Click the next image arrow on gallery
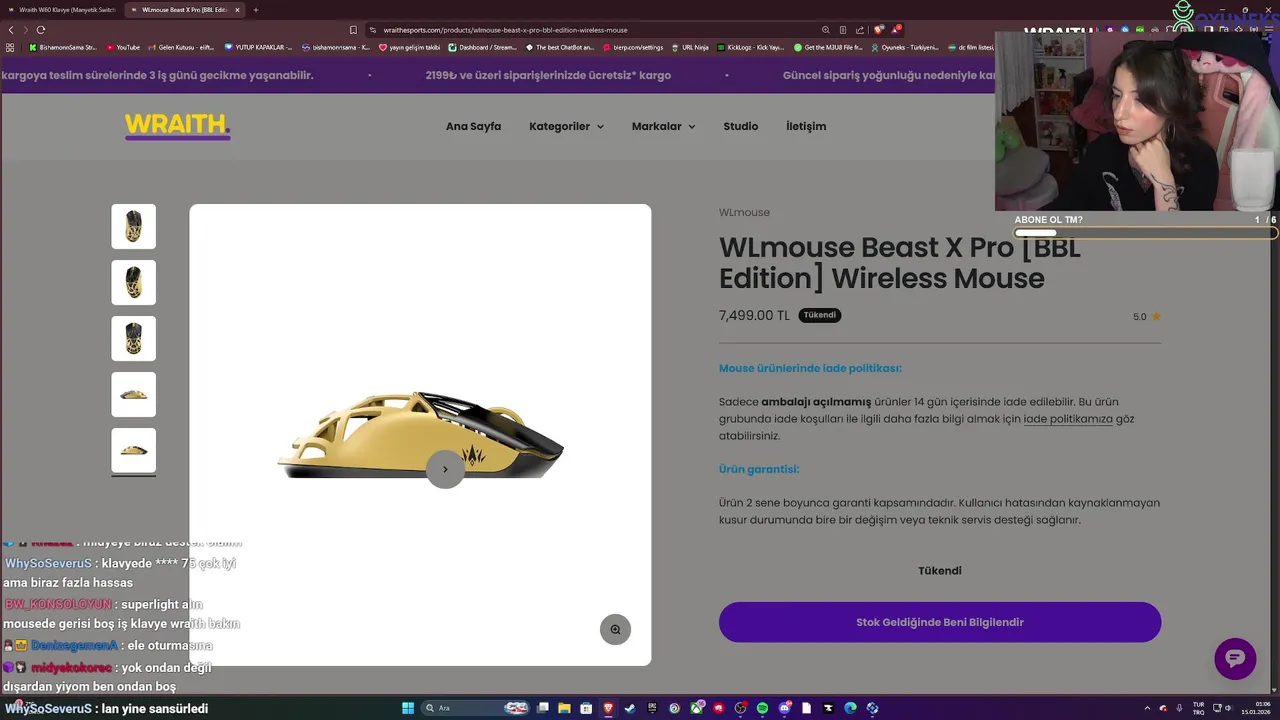Screen dimensions: 1280x720 [445, 469]
